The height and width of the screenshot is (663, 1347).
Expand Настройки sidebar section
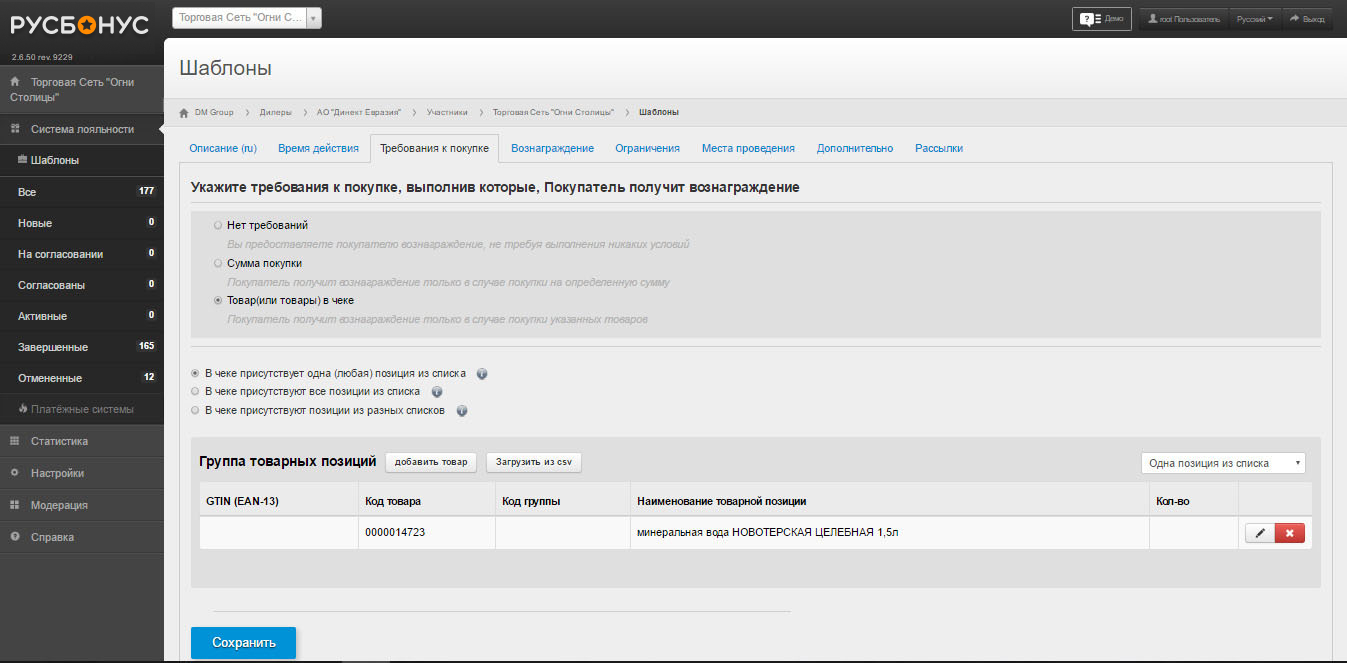(x=81, y=473)
